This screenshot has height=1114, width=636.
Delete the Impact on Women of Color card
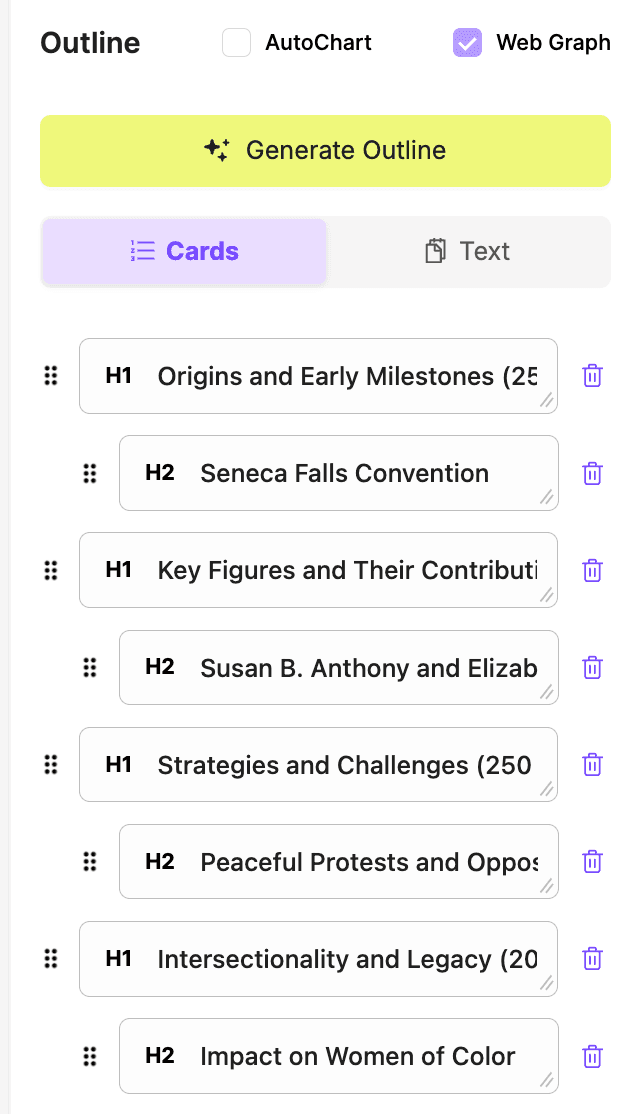(x=592, y=1056)
